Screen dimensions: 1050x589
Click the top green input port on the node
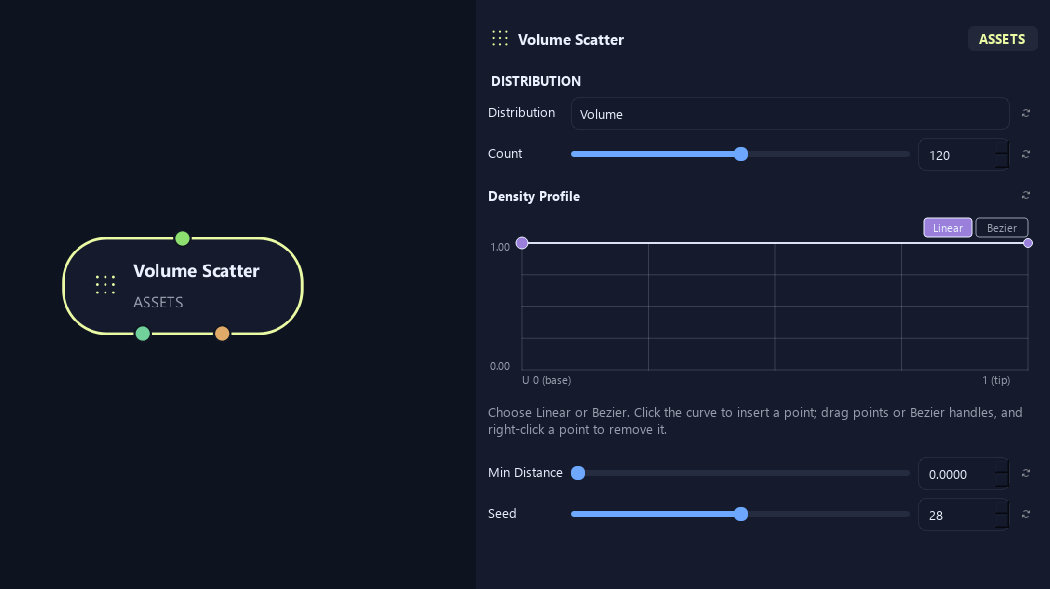182,238
